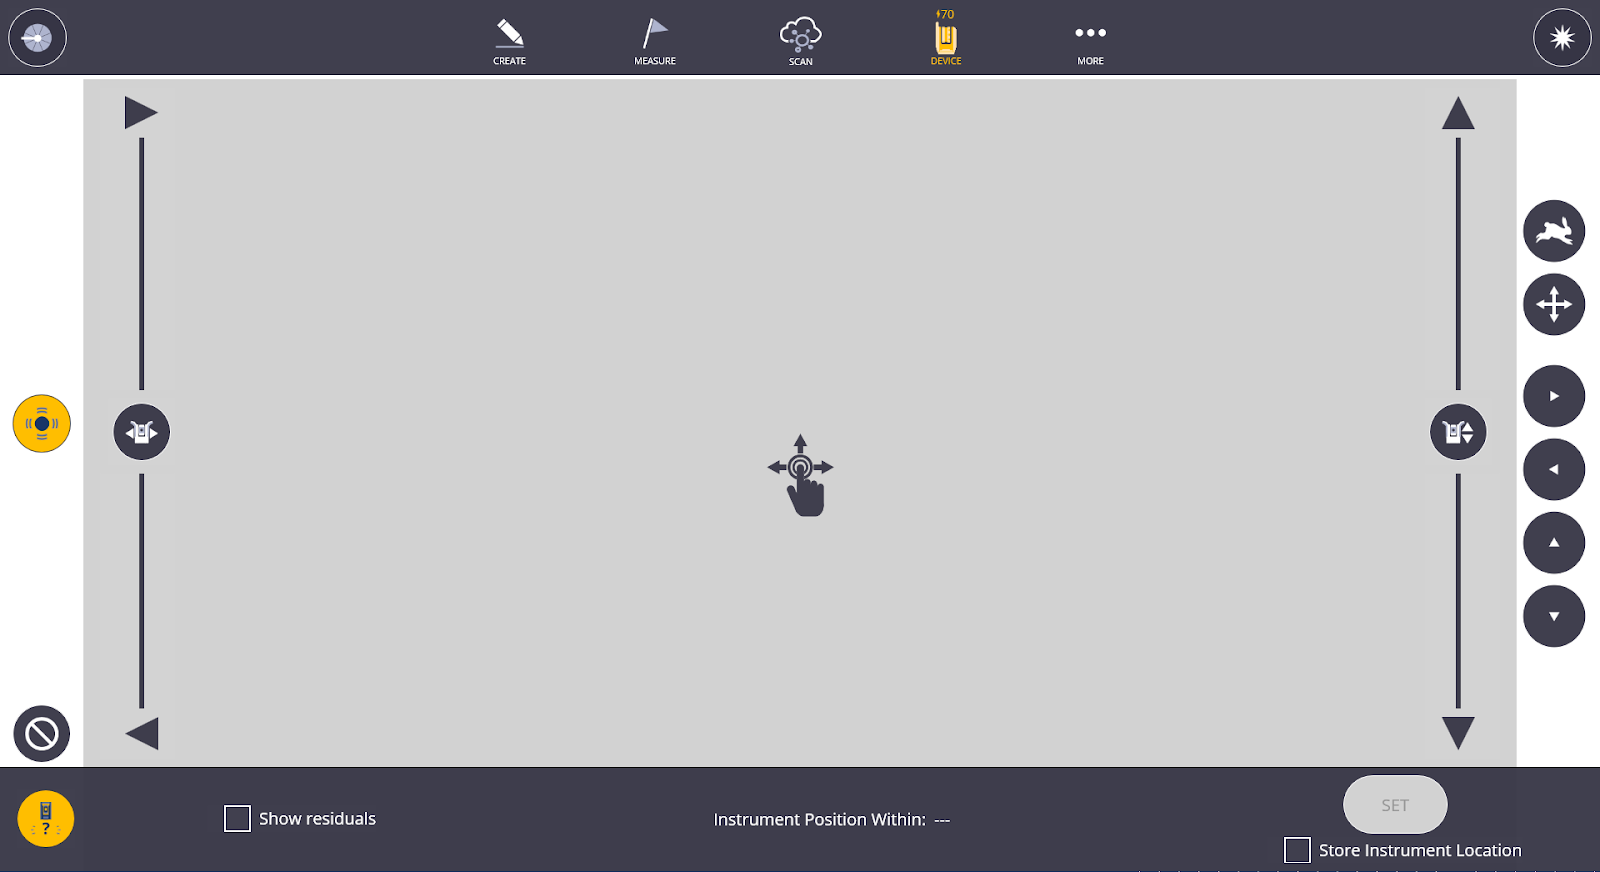Open the Device instrument menu
Screen dimensions: 1600x872
pos(945,41)
